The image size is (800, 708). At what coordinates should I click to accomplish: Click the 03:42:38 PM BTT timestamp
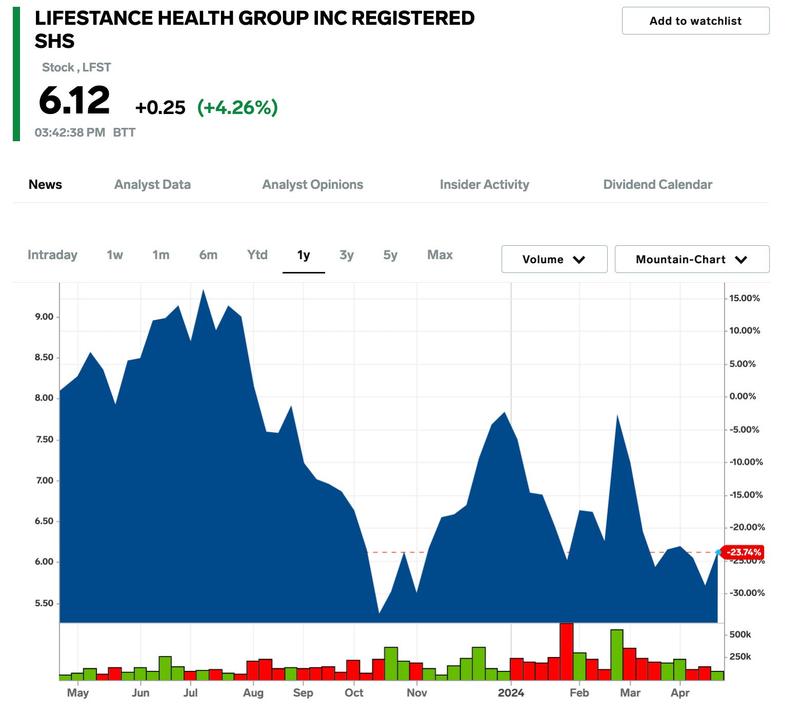85,133
